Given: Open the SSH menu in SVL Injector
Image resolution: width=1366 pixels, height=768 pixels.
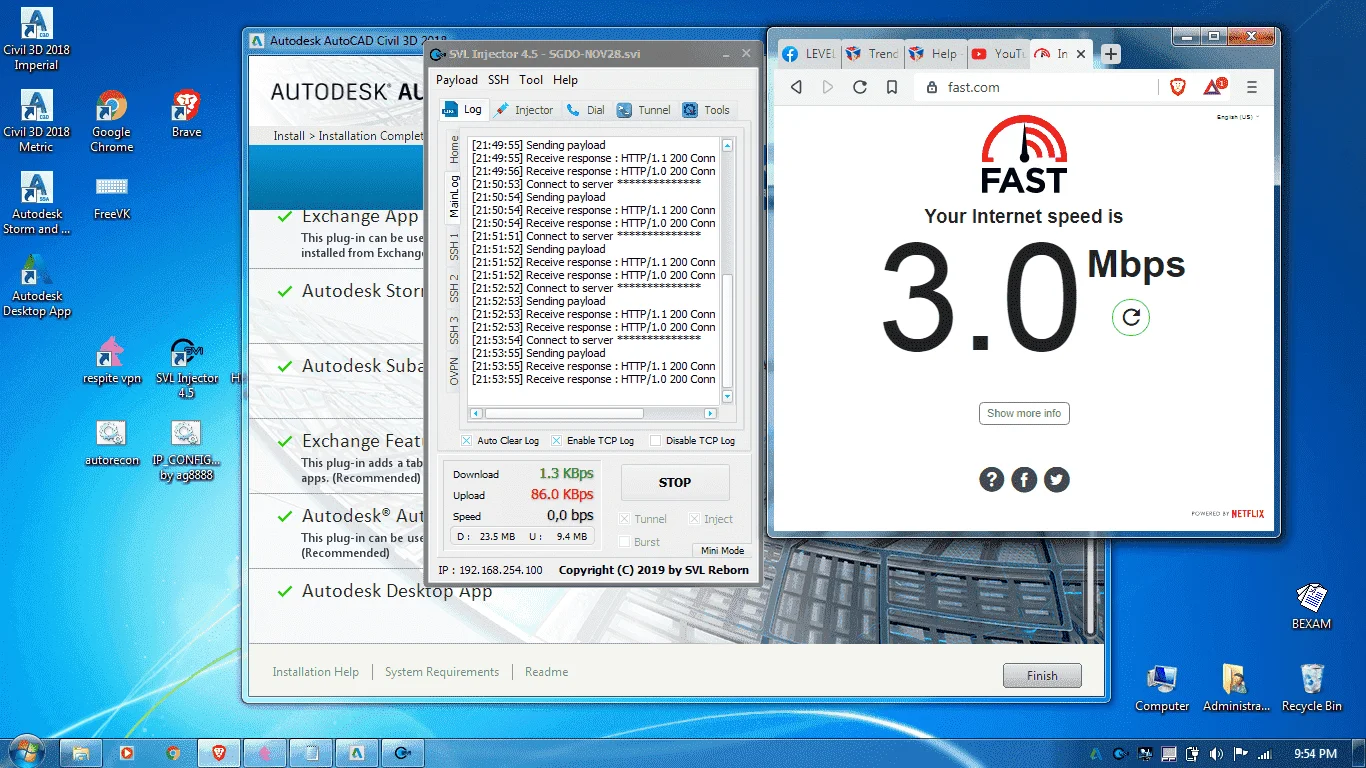Looking at the screenshot, I should (x=498, y=80).
